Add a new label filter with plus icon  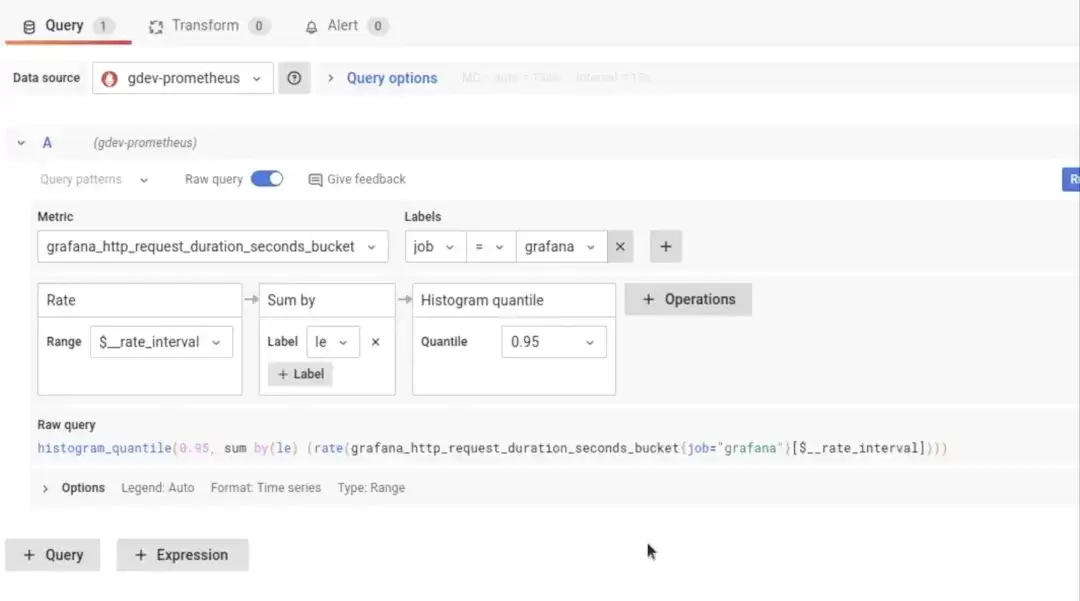tap(665, 246)
